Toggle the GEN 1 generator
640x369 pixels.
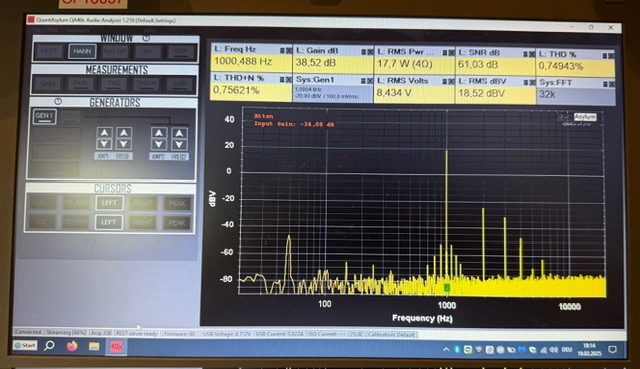[x=44, y=116]
